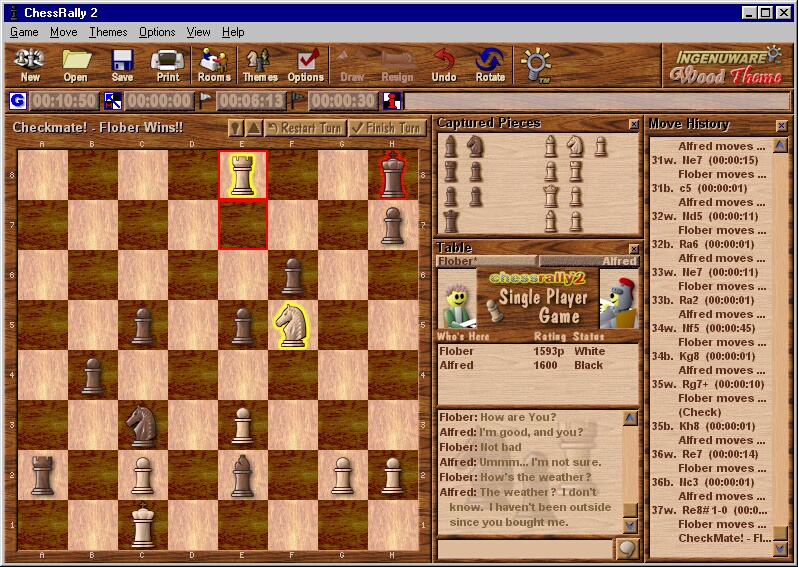The height and width of the screenshot is (567, 798).
Task: Close the Captured Pieces panel
Action: 634,124
